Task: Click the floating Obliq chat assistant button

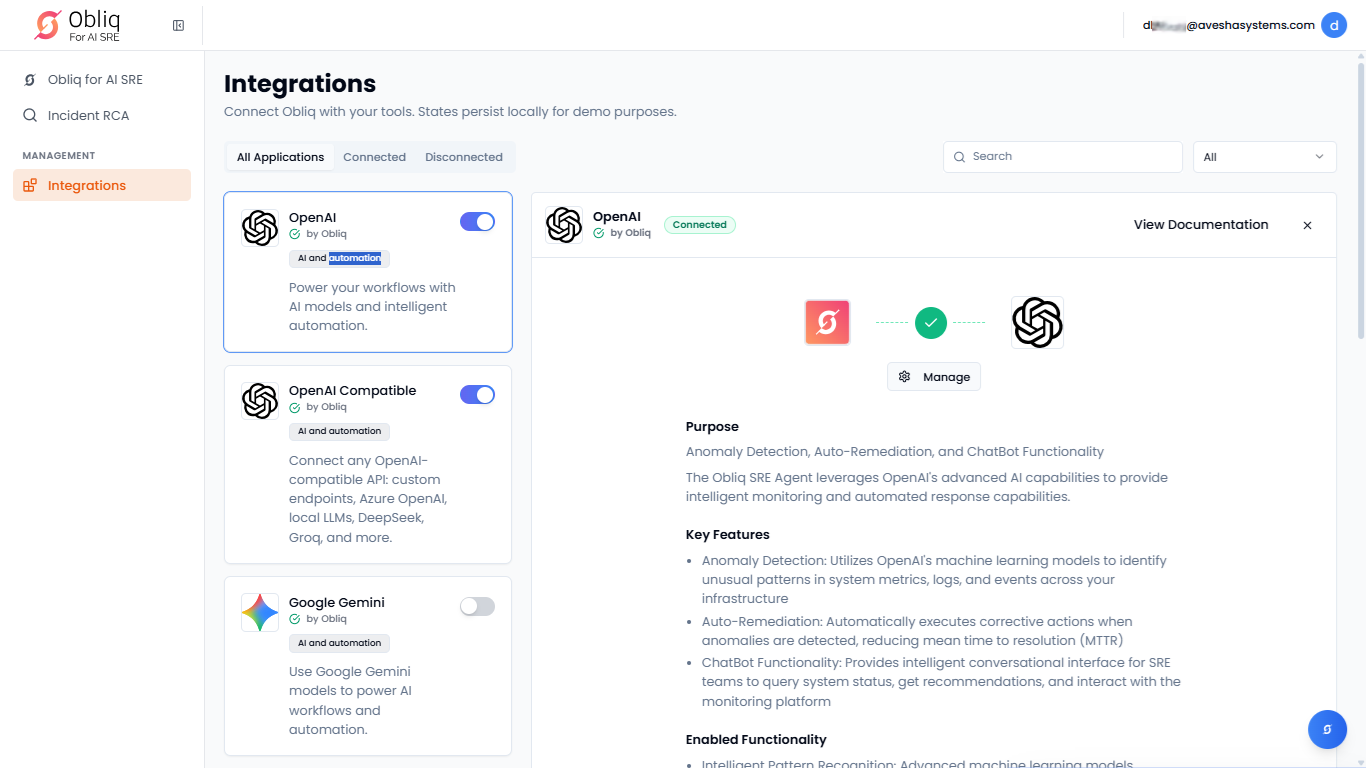Action: coord(1327,729)
